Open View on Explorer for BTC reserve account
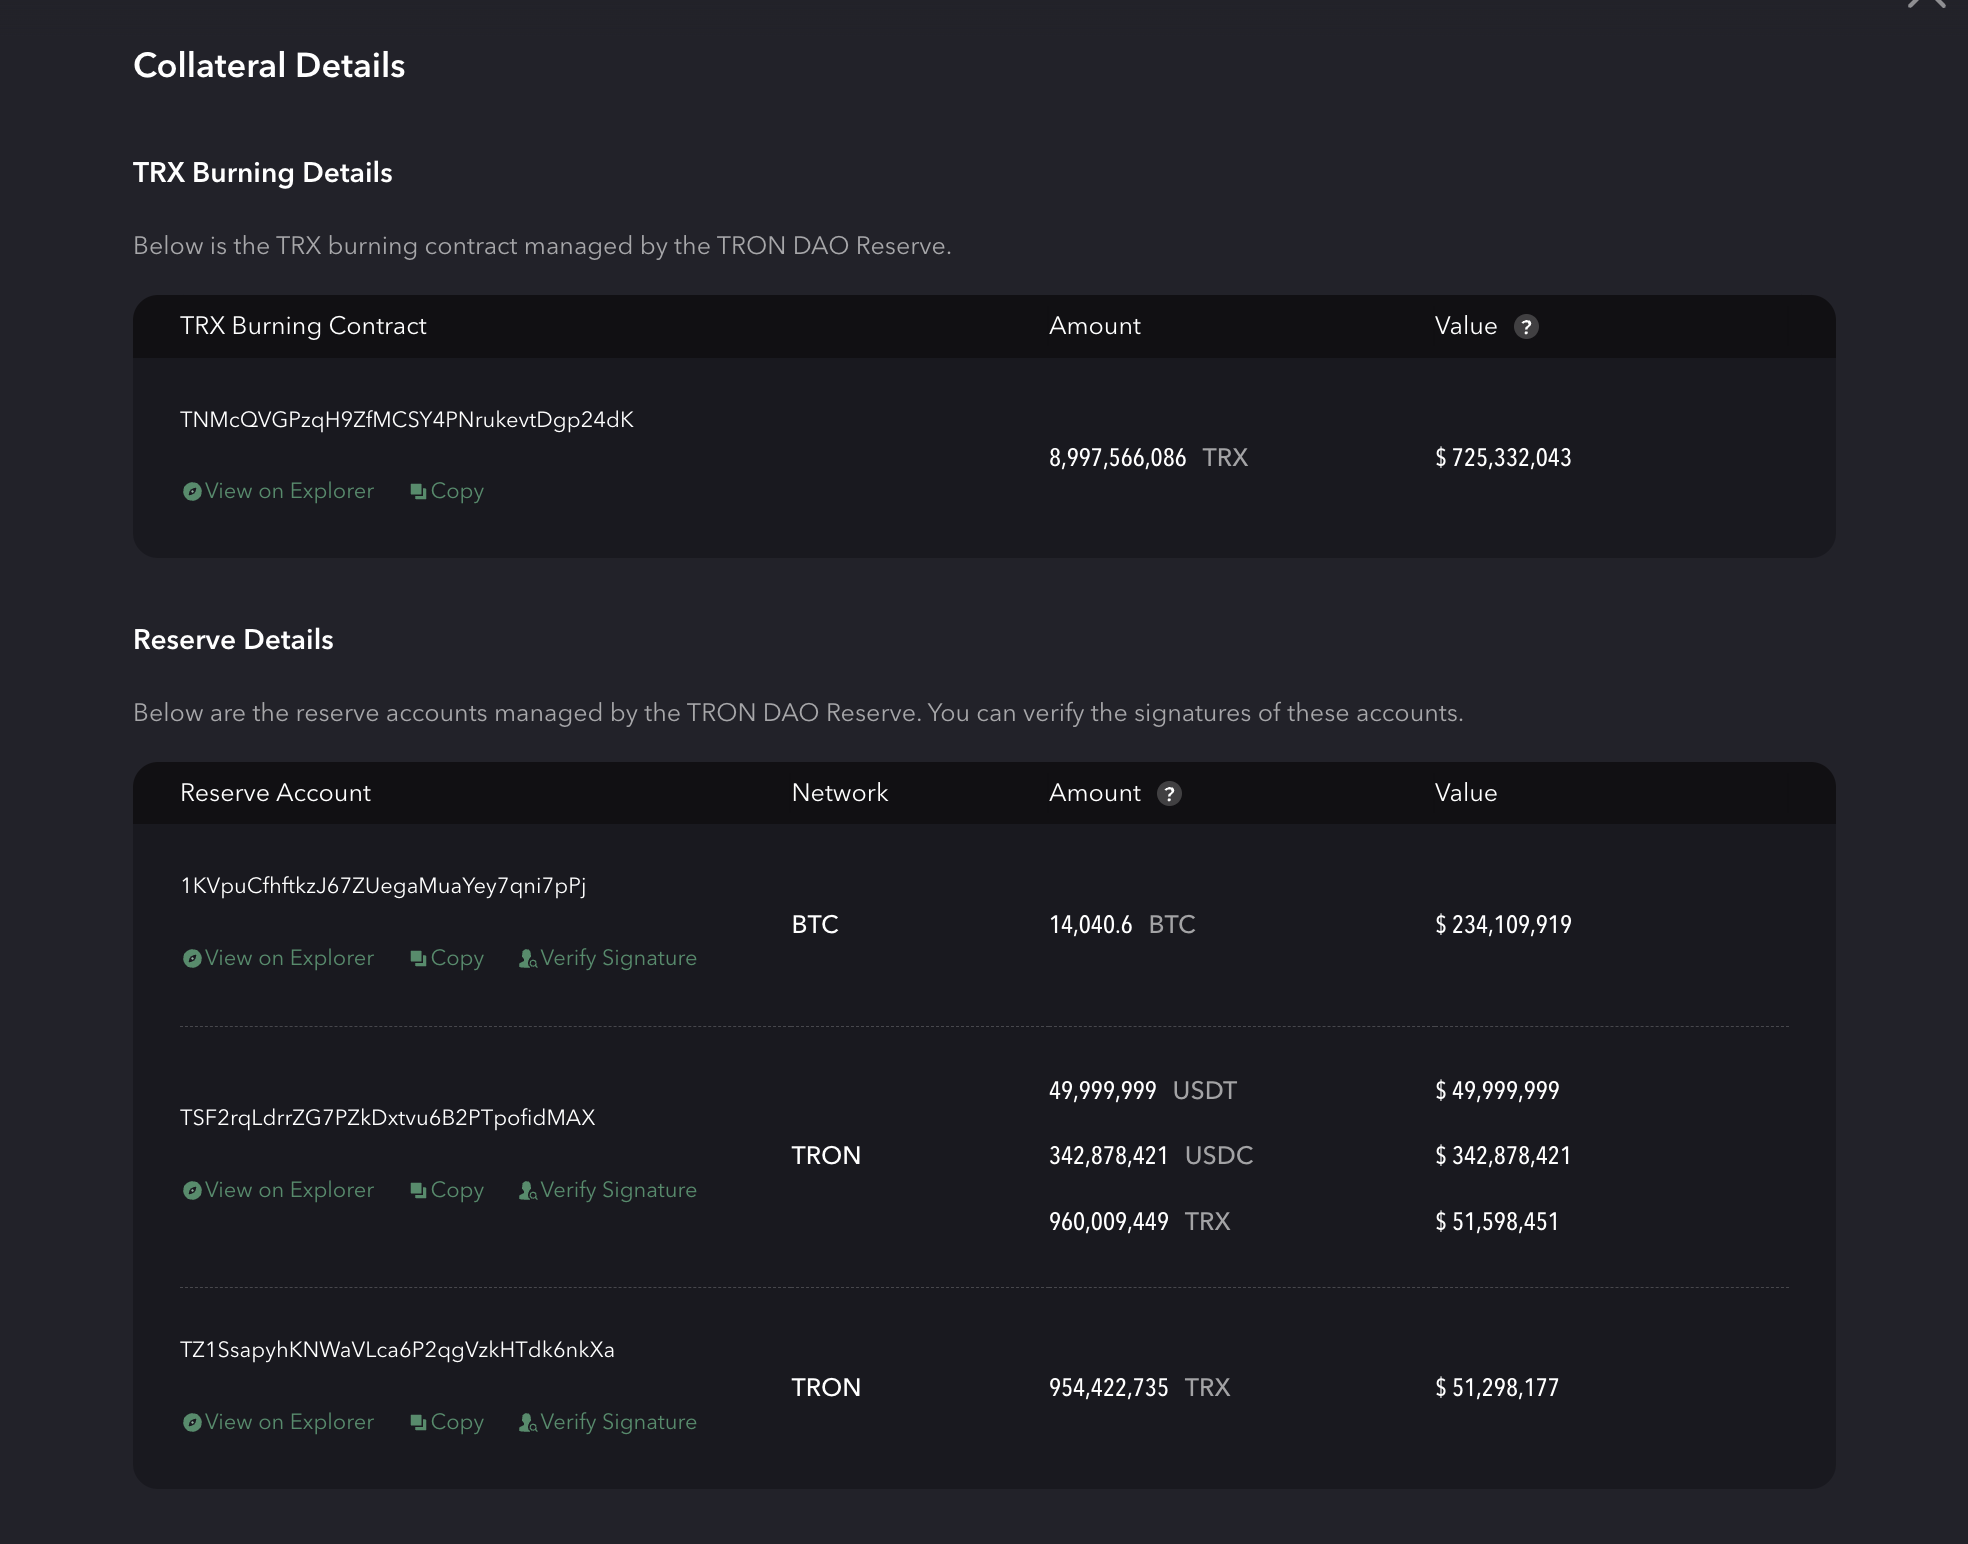1968x1544 pixels. [x=289, y=958]
